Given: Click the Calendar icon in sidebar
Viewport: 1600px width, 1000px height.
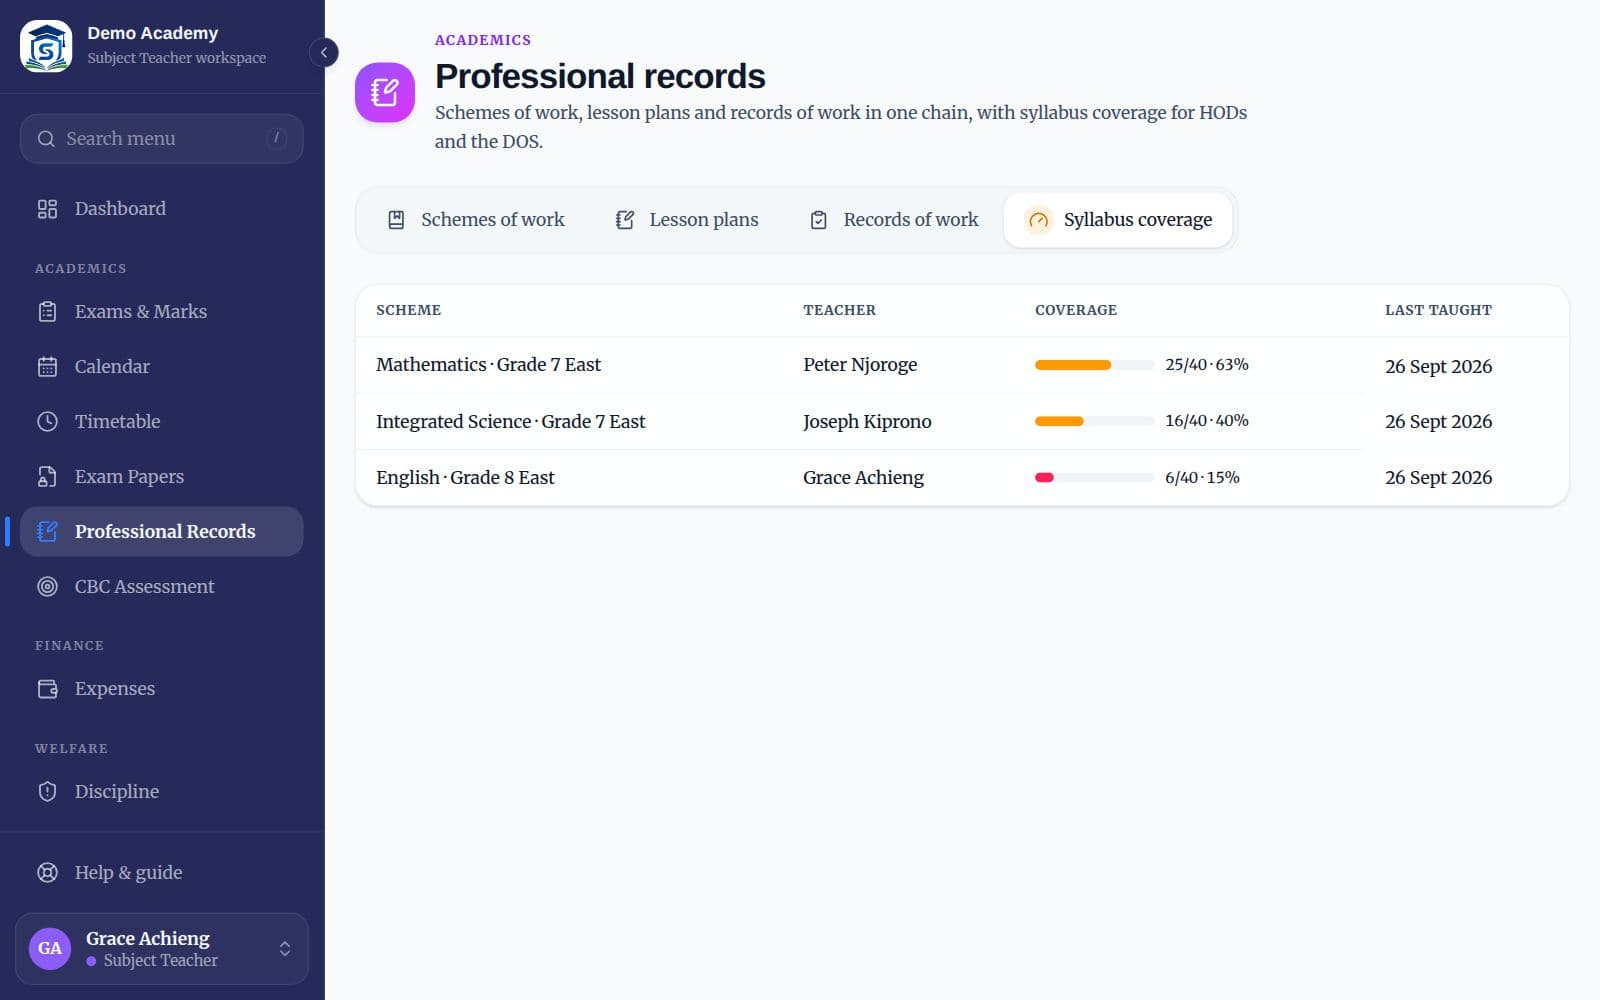Looking at the screenshot, I should (x=47, y=367).
